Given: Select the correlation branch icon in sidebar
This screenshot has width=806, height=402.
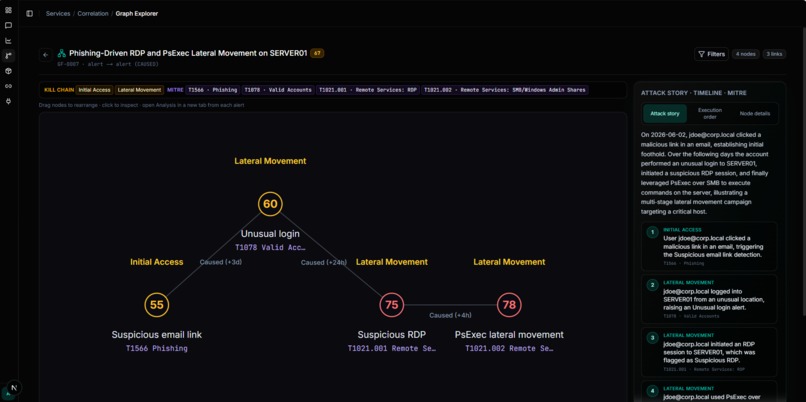Looking at the screenshot, I should tap(8, 56).
